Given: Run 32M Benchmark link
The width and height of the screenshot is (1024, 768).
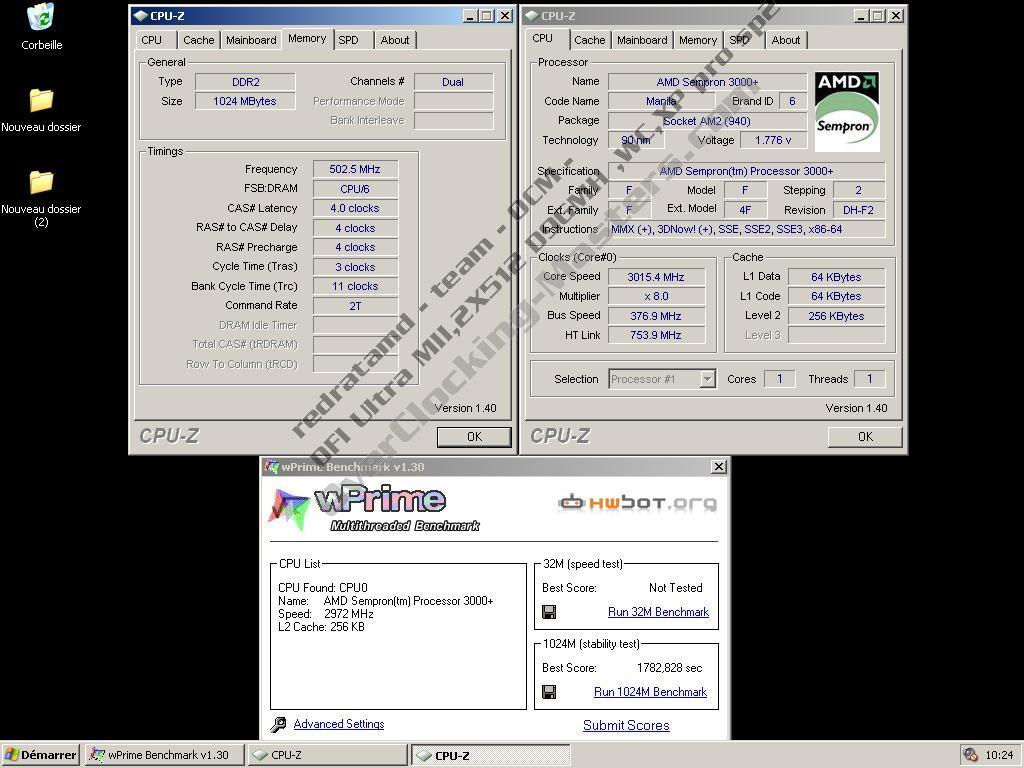Looking at the screenshot, I should (658, 612).
